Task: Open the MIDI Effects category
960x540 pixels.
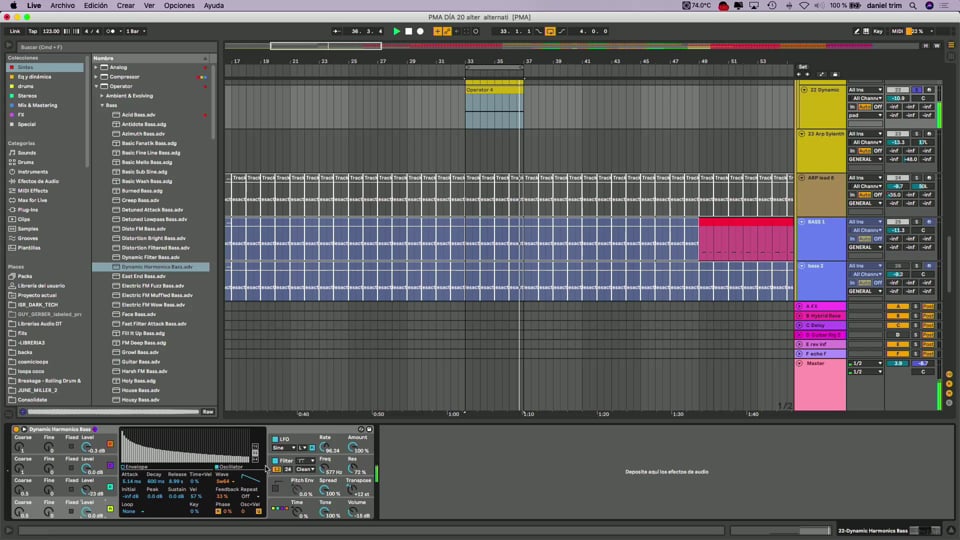Action: pos(32,191)
